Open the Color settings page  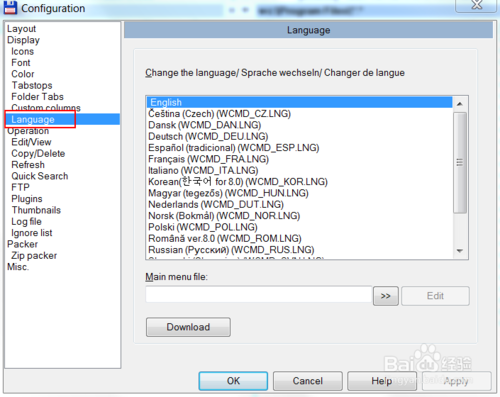click(23, 74)
